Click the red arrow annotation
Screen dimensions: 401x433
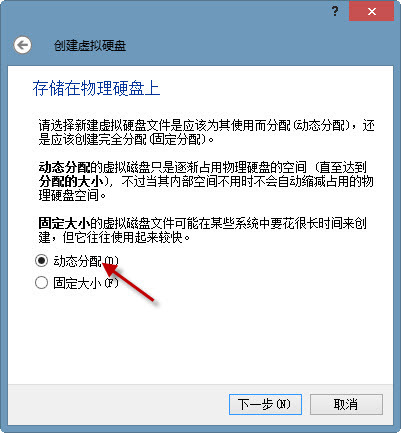click(129, 282)
